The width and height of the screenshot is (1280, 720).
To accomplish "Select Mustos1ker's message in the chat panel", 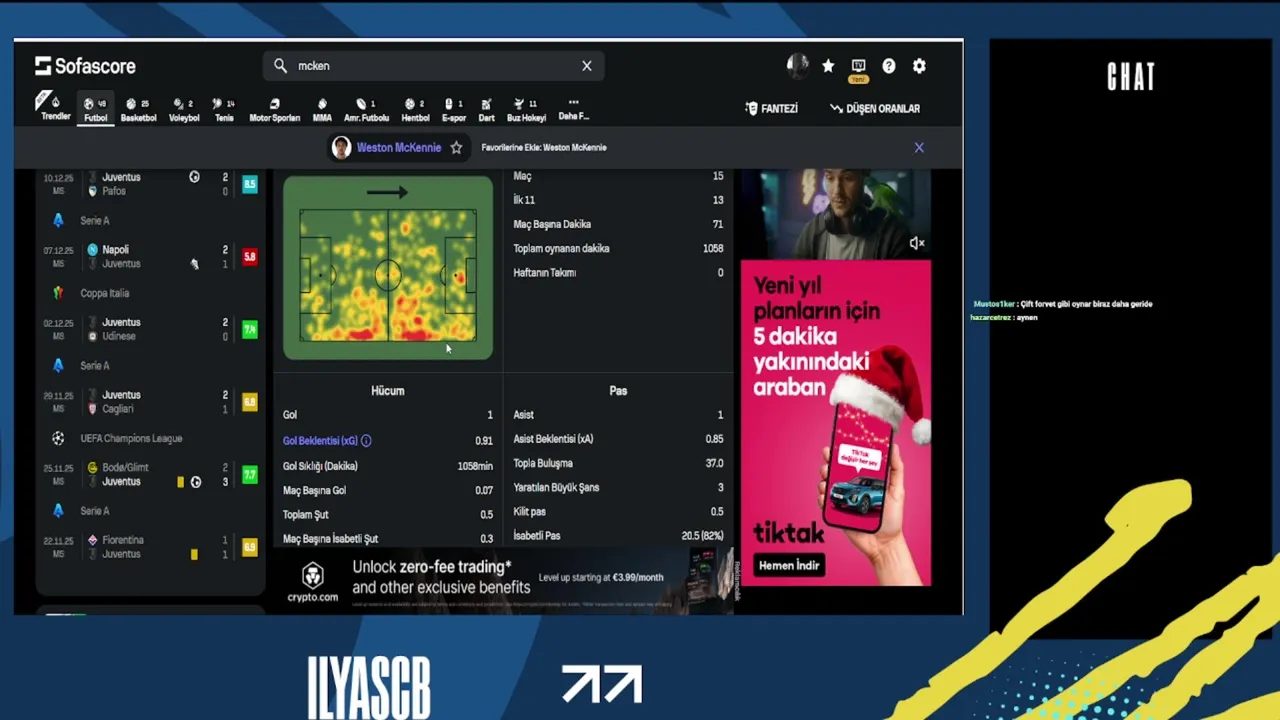I will pos(1063,304).
